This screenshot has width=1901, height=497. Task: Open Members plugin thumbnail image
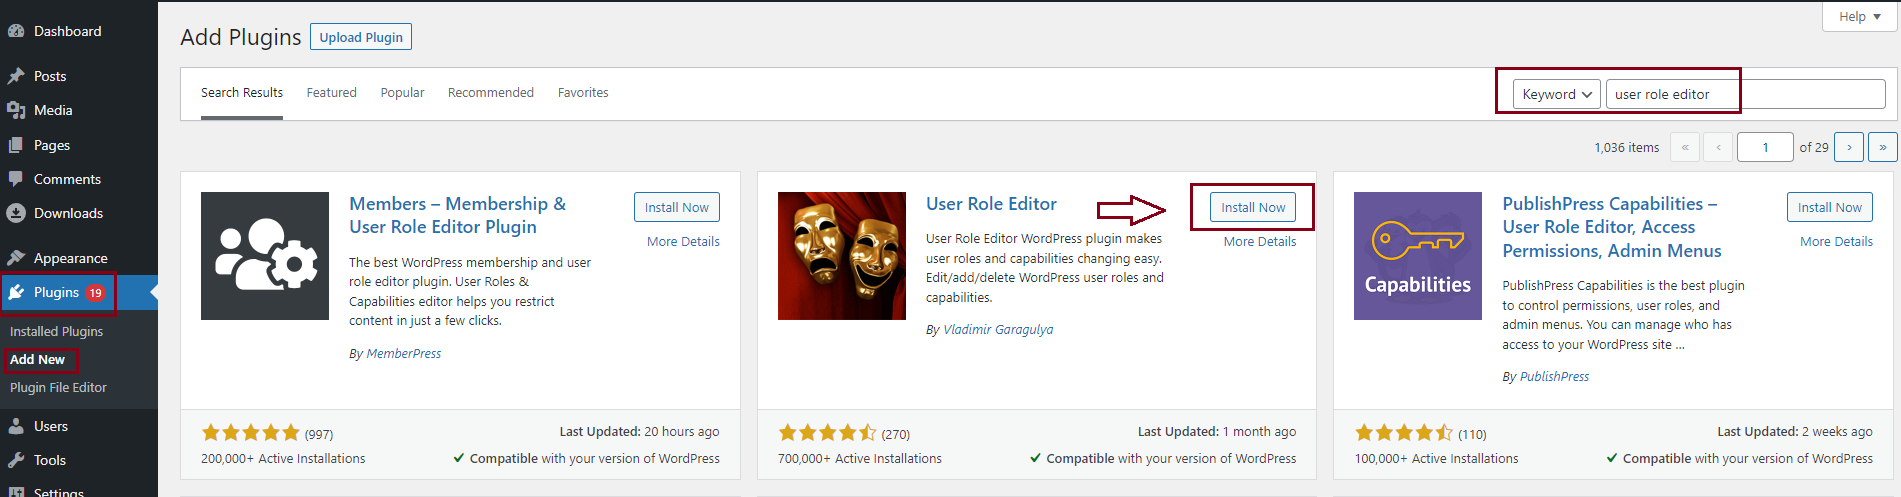(265, 256)
